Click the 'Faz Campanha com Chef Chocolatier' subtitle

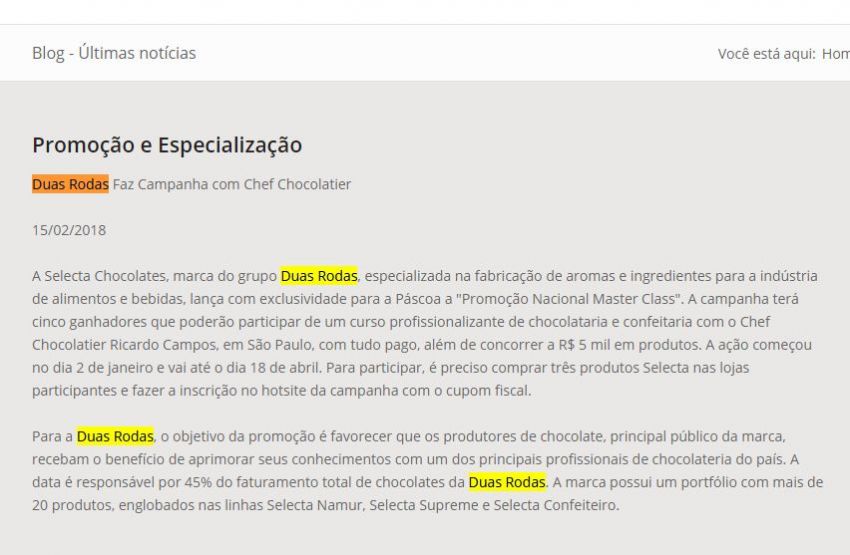click(x=232, y=184)
